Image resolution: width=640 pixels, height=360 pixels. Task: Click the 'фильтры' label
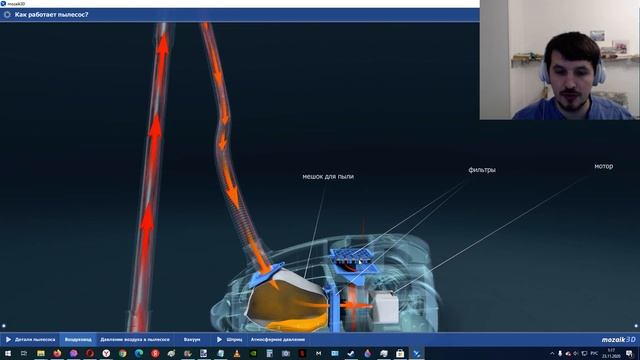[482, 170]
